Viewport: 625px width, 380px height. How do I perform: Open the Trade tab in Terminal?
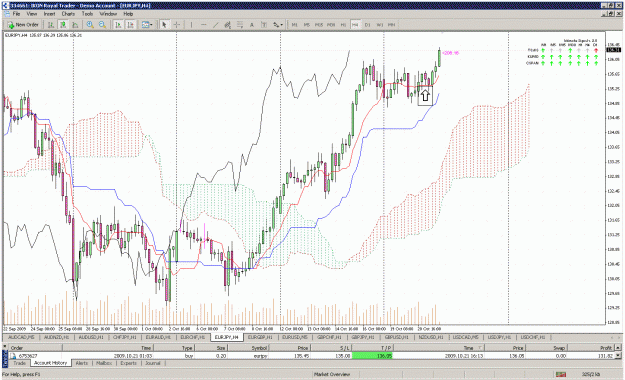coord(19,363)
